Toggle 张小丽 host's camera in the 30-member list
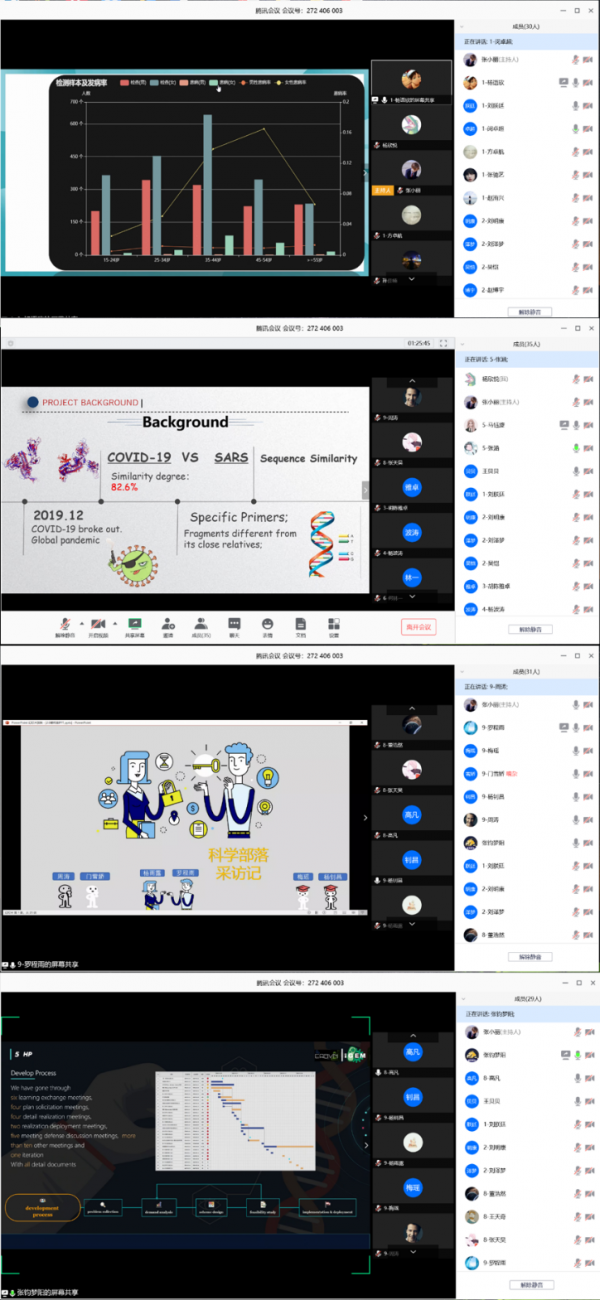The image size is (600, 1300). 589,59
